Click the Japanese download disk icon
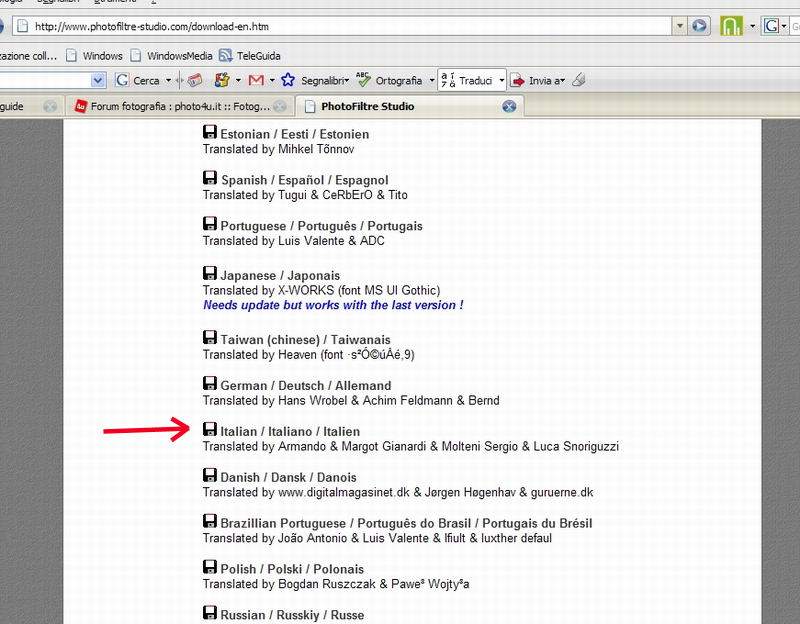Screen dimensions: 800x624 click(210, 273)
